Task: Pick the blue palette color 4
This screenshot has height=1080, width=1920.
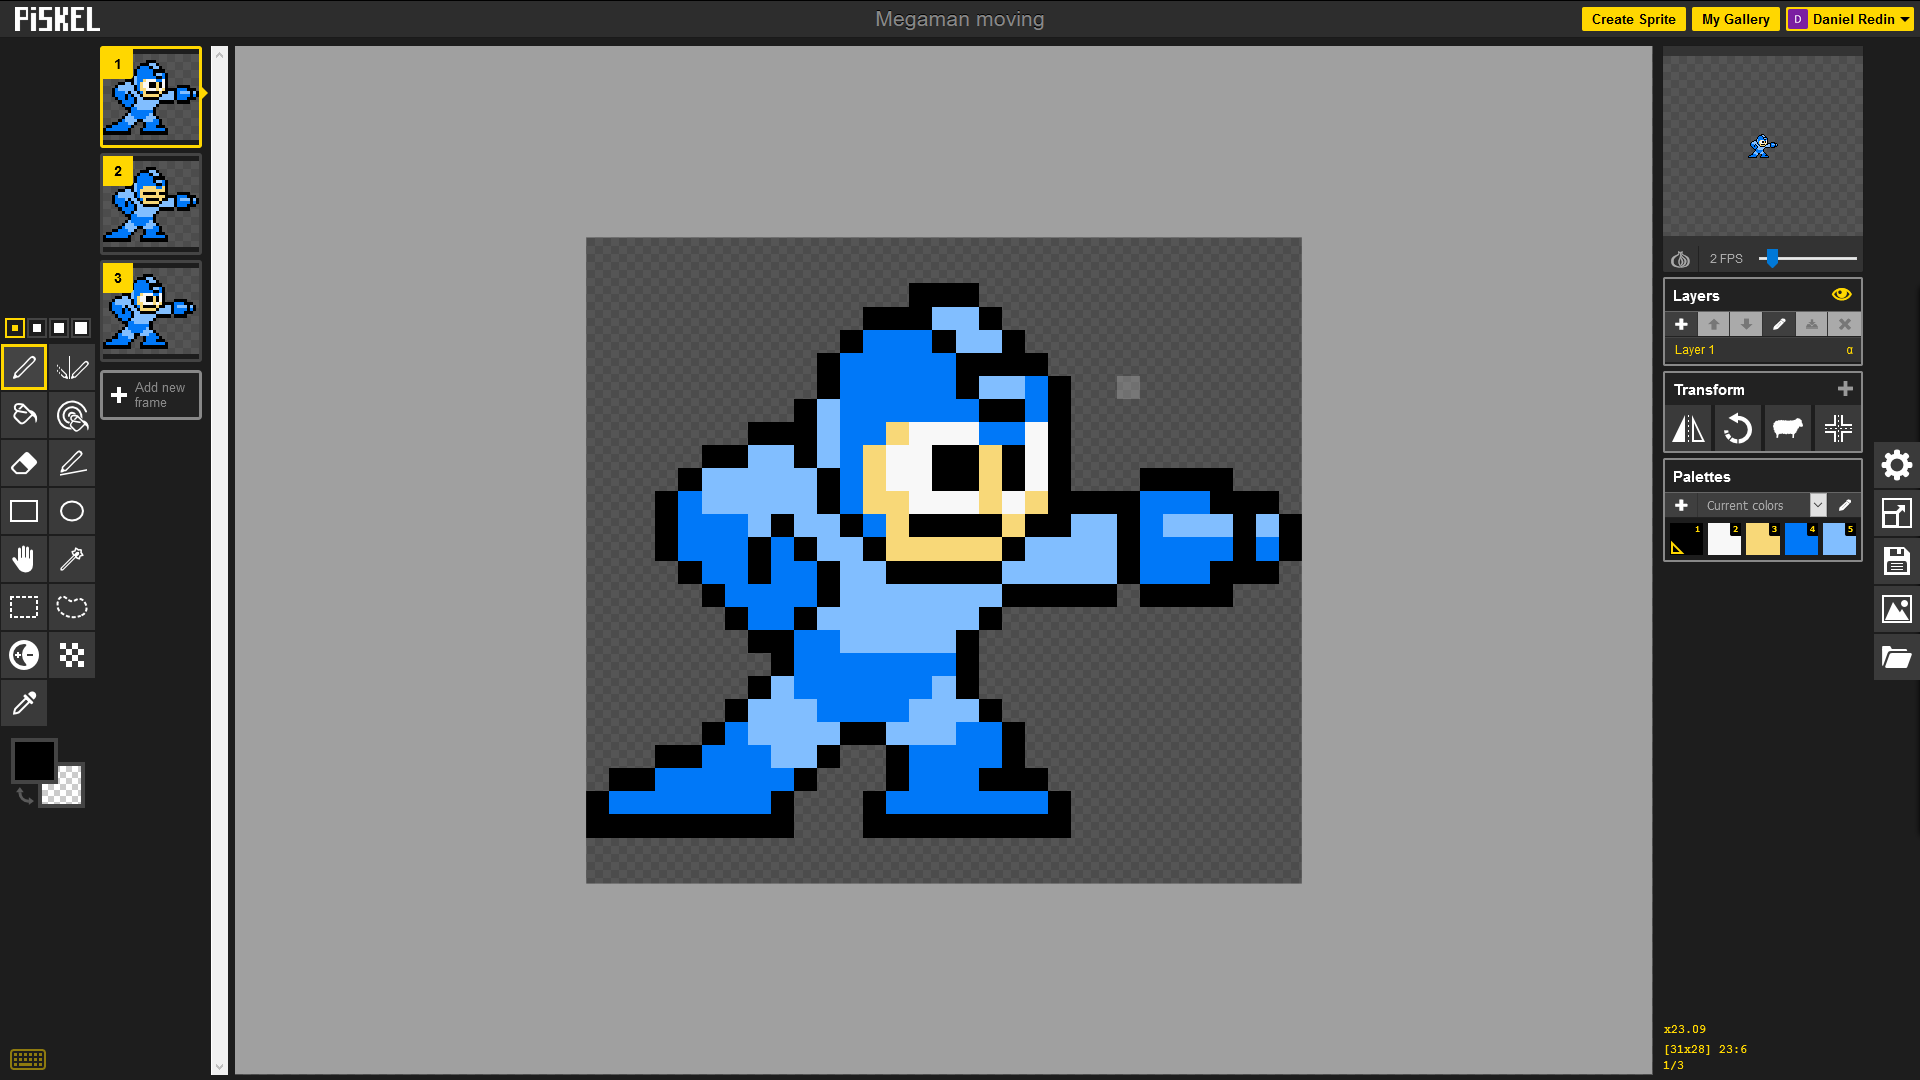Action: click(1801, 539)
